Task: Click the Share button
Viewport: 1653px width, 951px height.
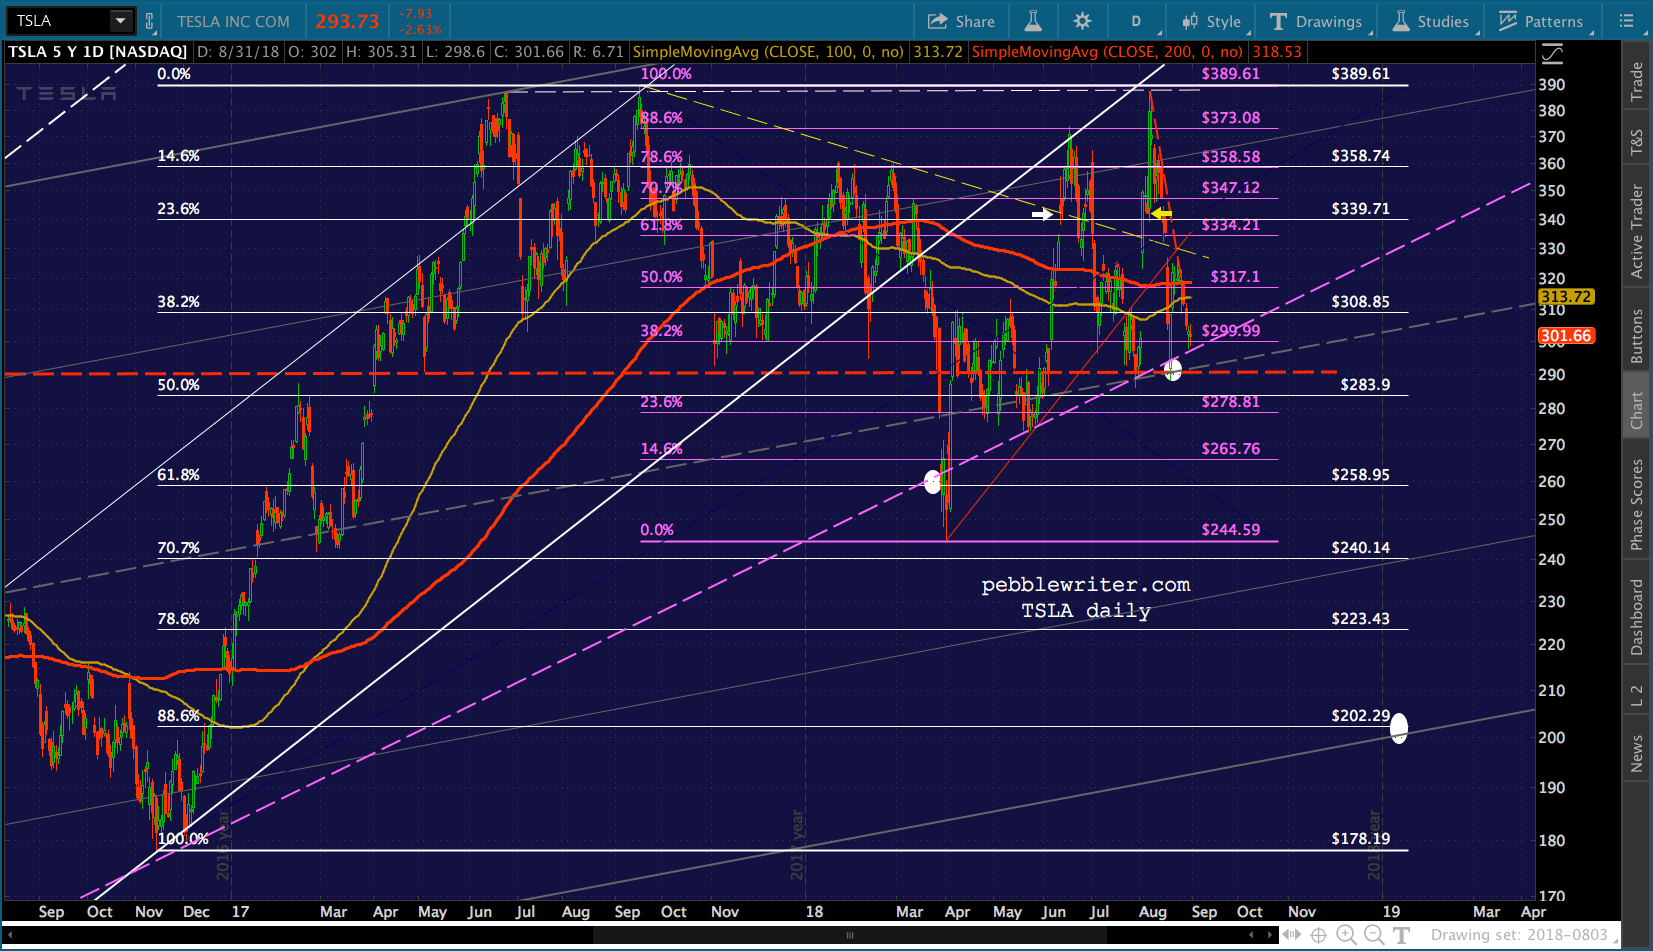Action: (x=961, y=21)
